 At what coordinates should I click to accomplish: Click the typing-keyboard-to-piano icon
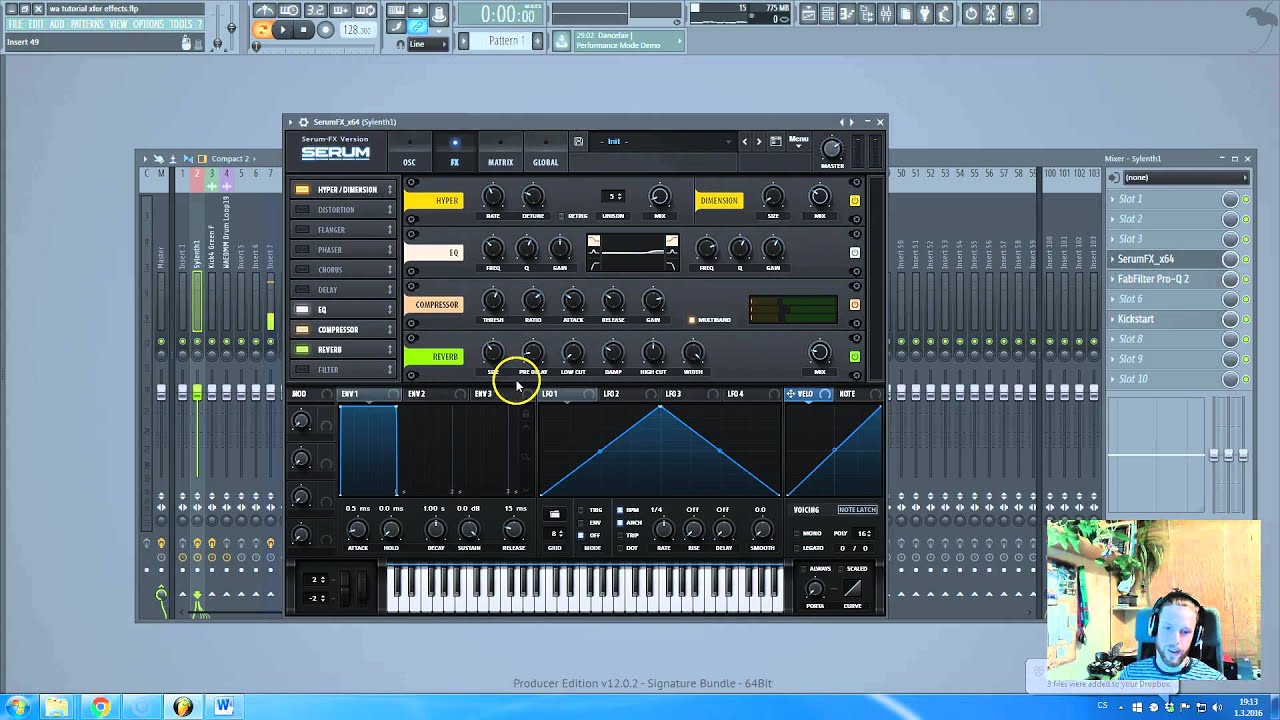point(396,9)
